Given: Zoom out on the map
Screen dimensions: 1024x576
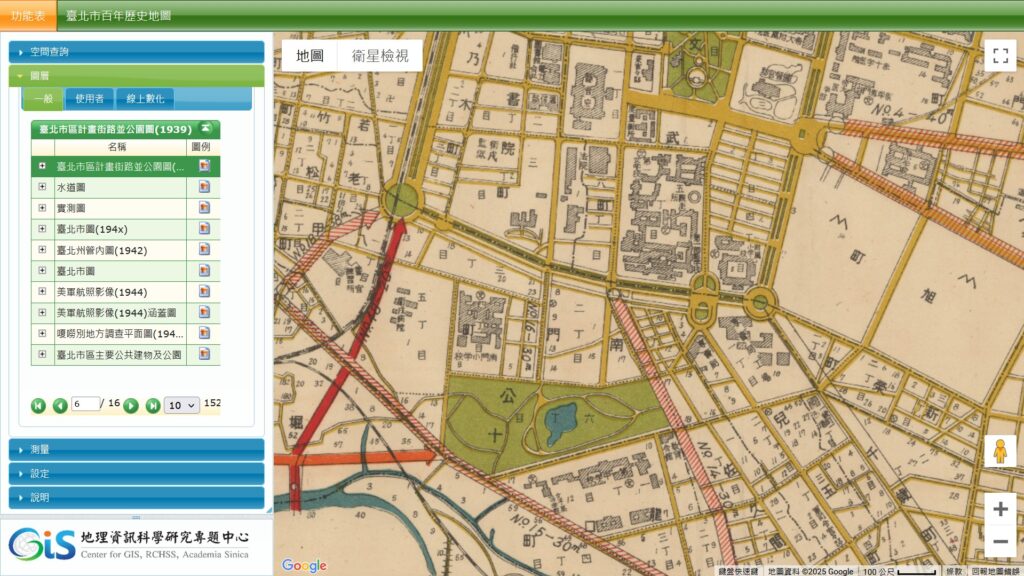Looking at the screenshot, I should point(1000,541).
